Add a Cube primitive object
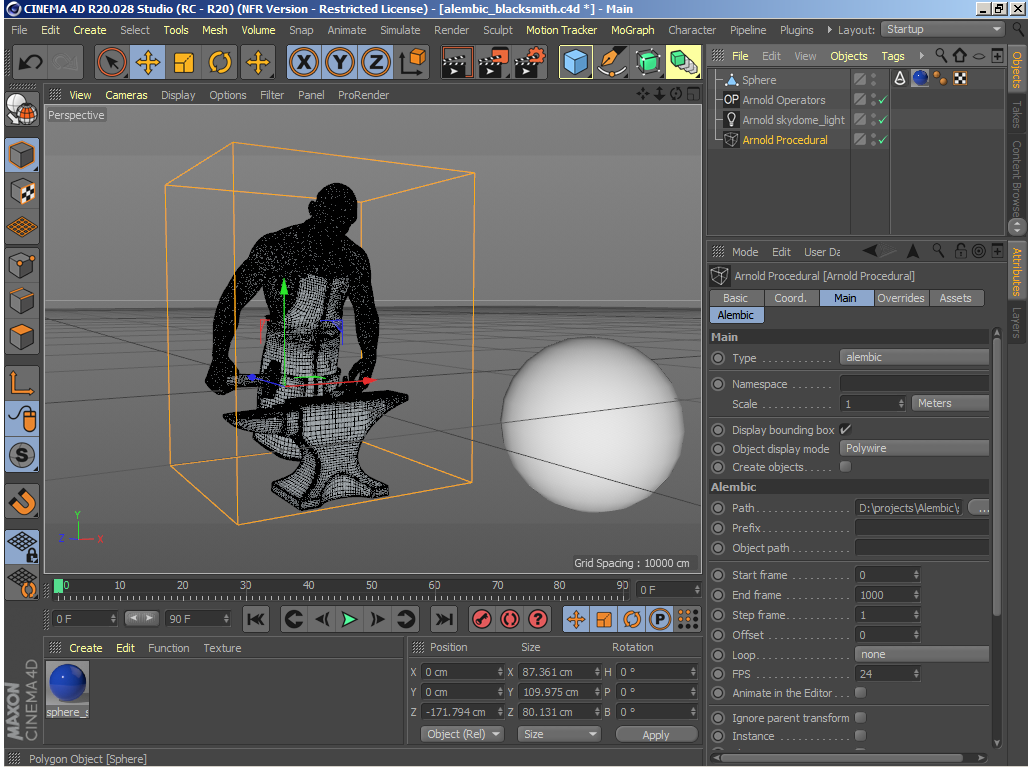Screen dimensions: 1028x768 pyautogui.click(x=576, y=63)
